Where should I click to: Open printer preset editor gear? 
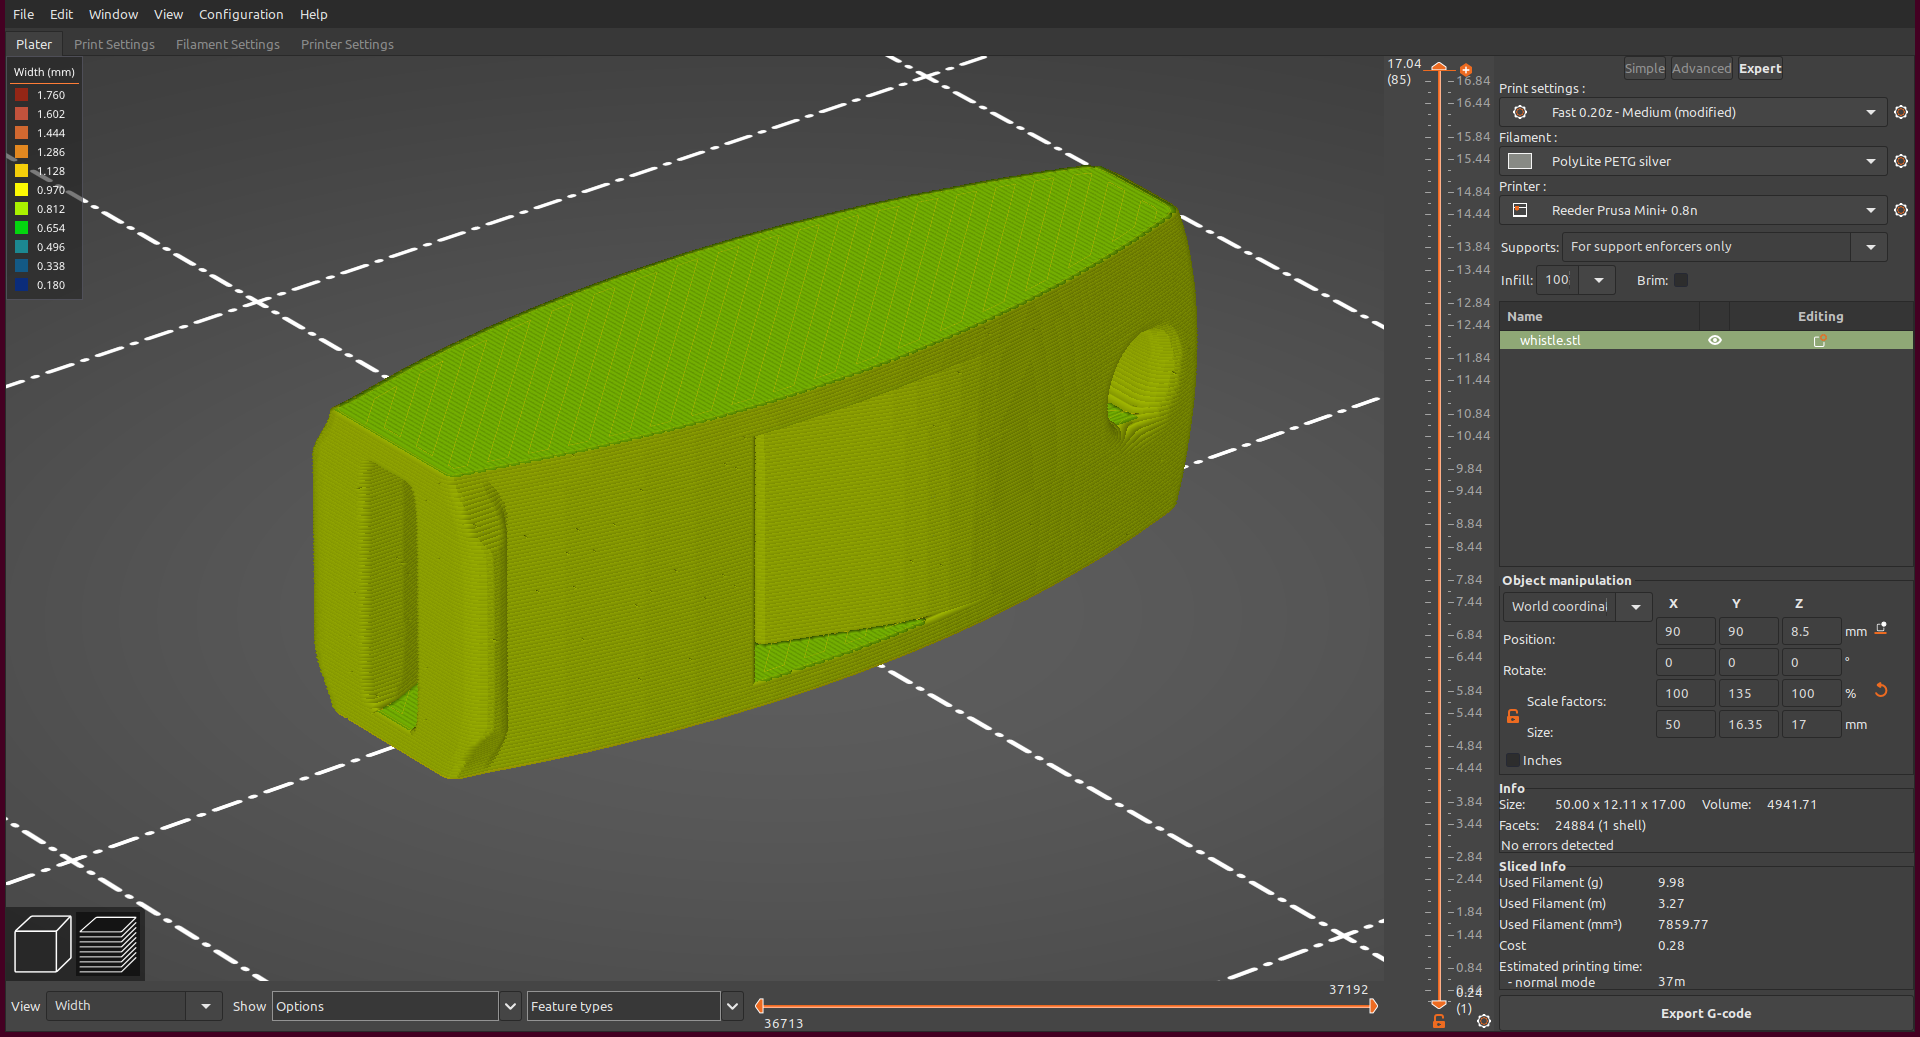(1901, 210)
